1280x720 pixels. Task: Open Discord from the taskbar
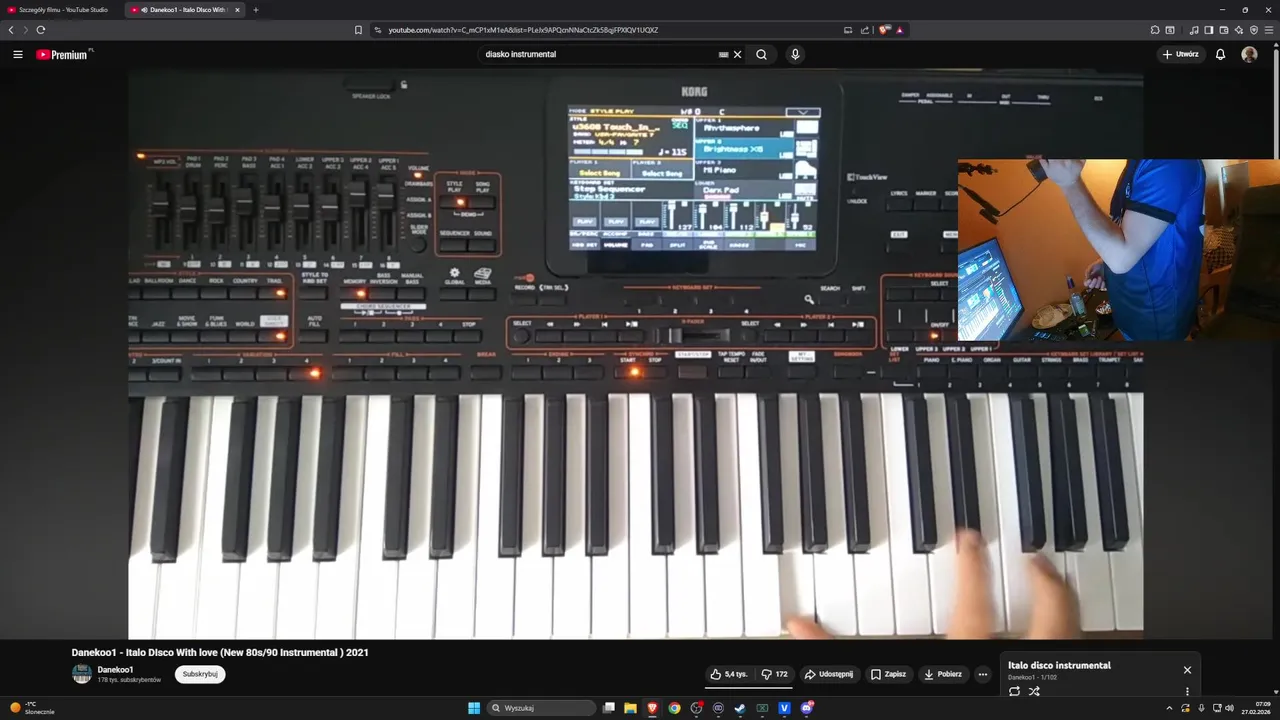pyautogui.click(x=807, y=708)
